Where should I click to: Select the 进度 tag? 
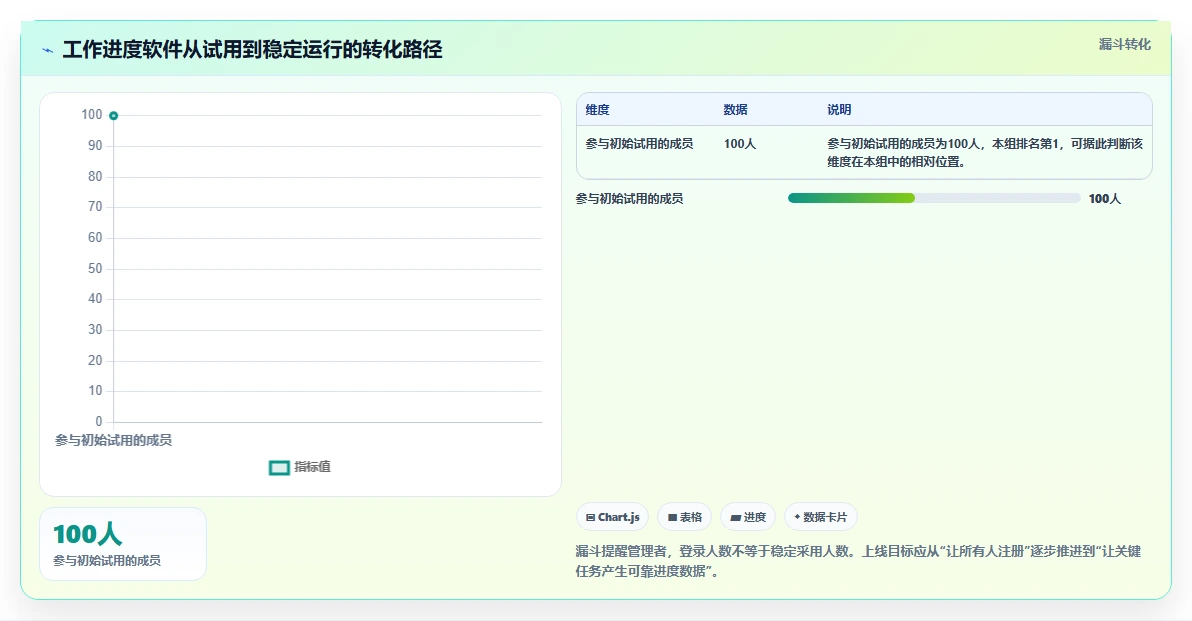tap(748, 517)
